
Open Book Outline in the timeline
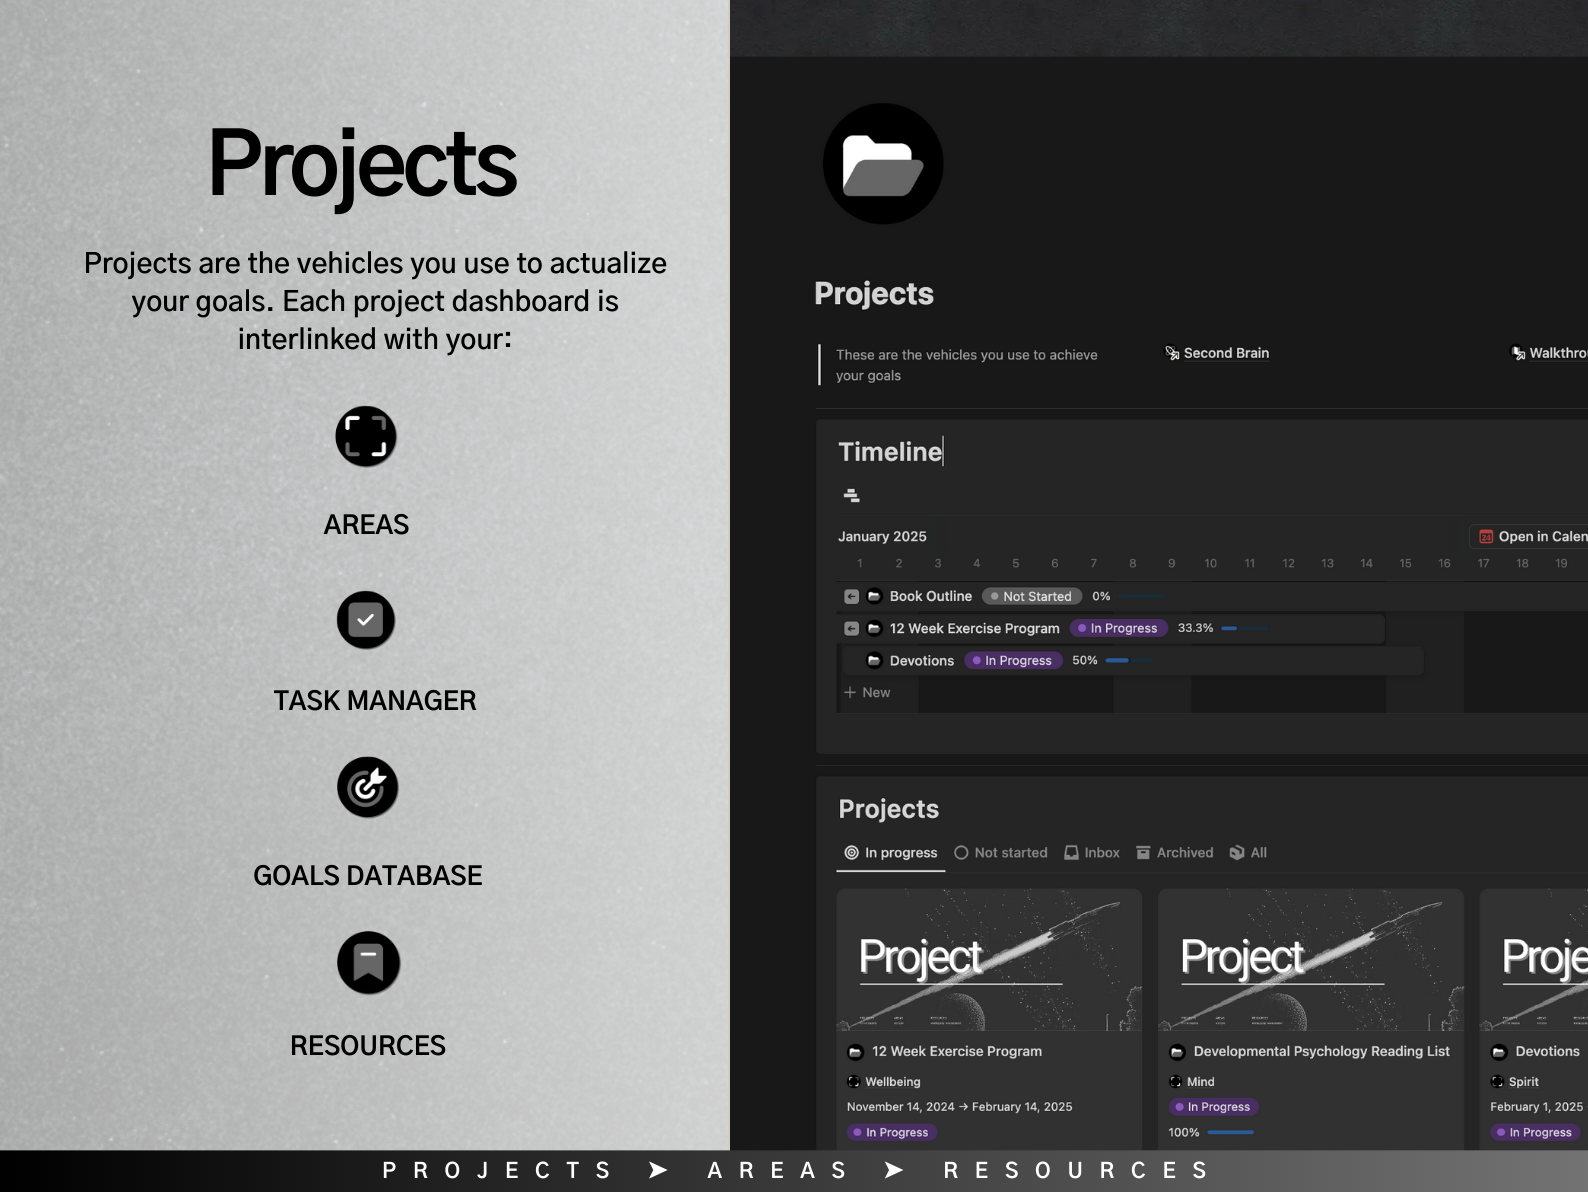[x=931, y=596]
